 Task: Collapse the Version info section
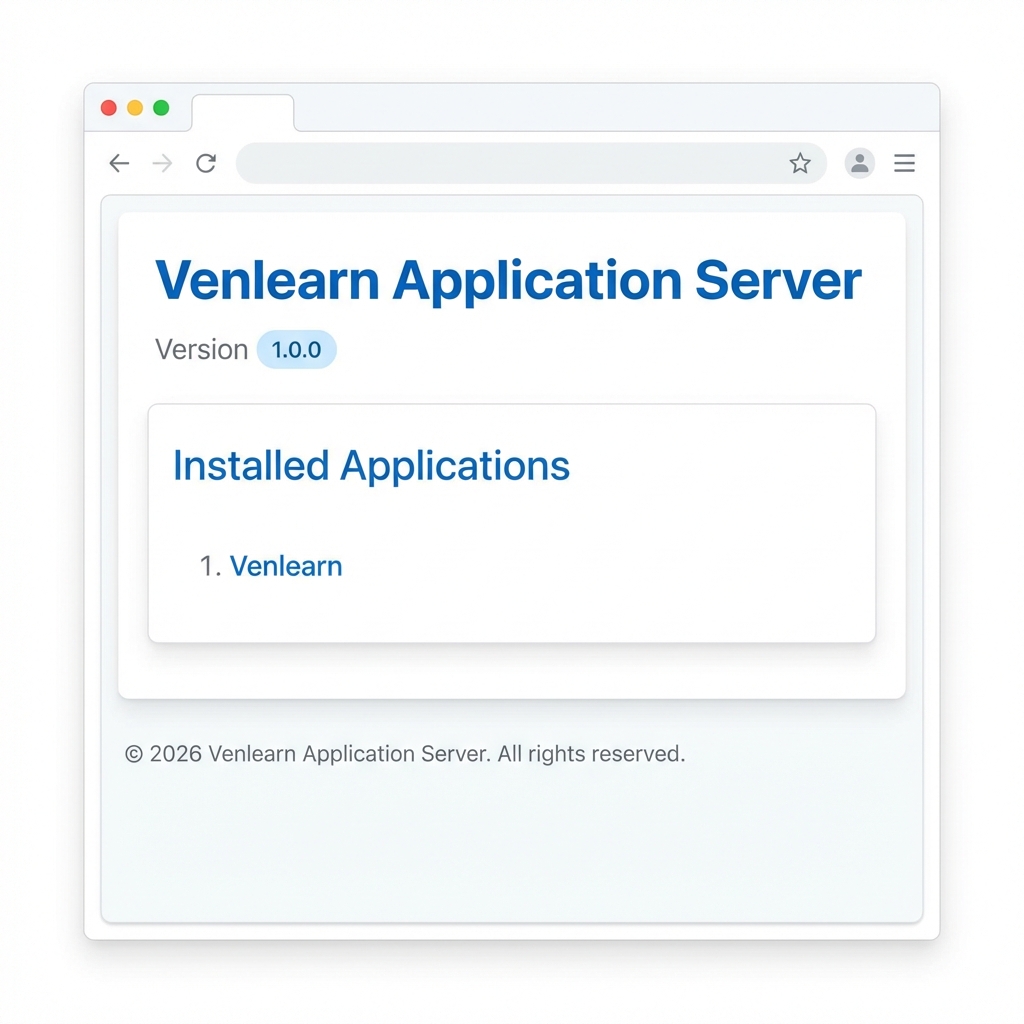(201, 349)
